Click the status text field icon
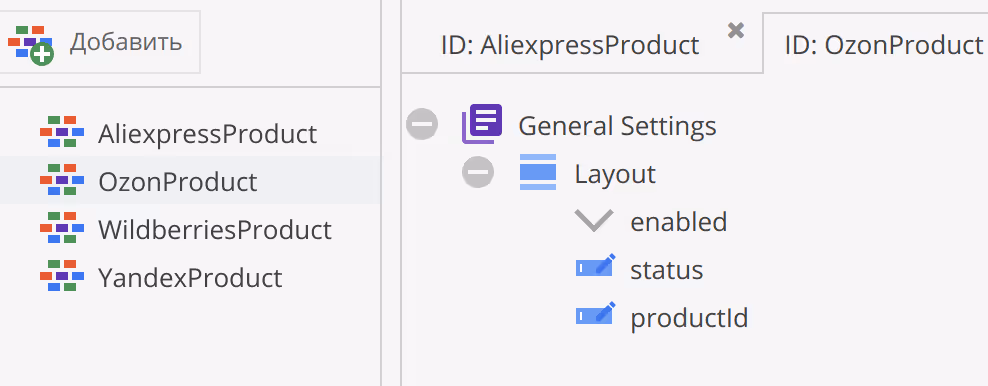 pyautogui.click(x=595, y=266)
